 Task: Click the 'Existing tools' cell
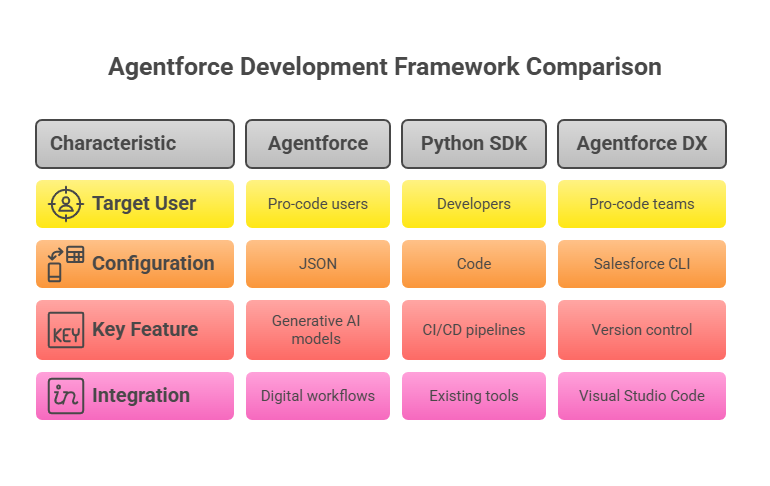coord(474,396)
